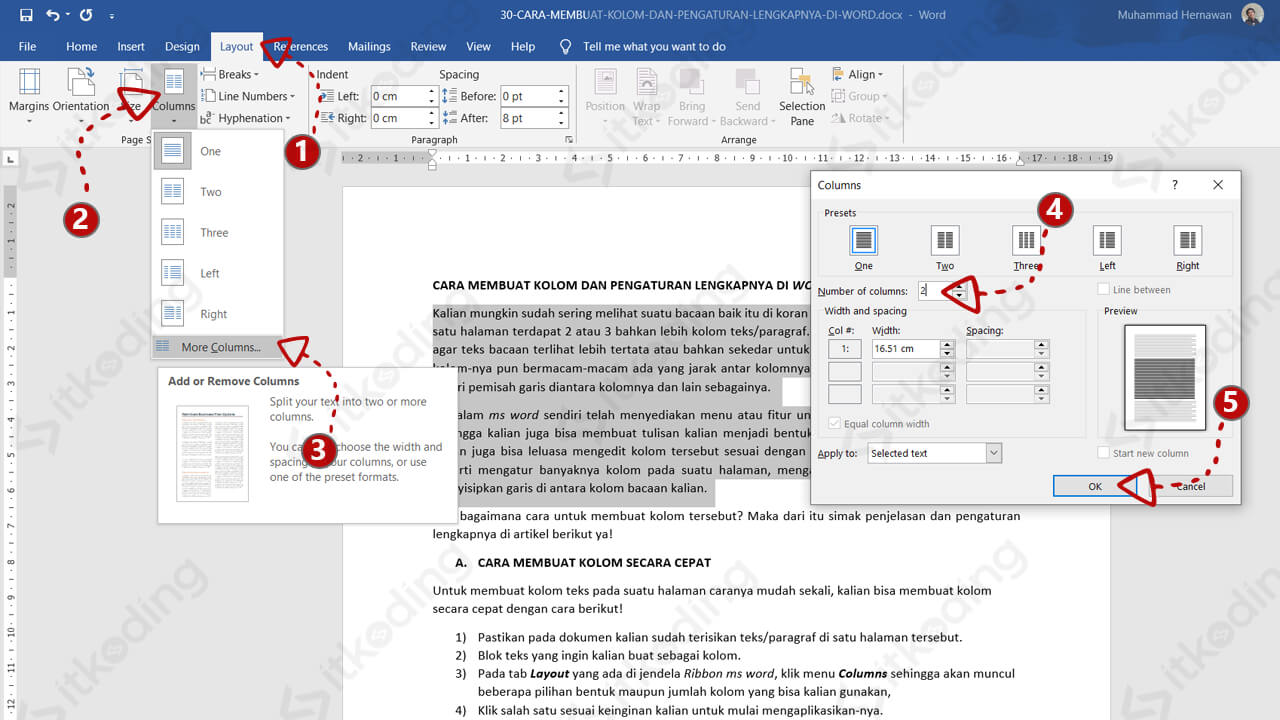The width and height of the screenshot is (1280, 720).
Task: Open Paragraph dialog launcher
Action: pos(569,140)
